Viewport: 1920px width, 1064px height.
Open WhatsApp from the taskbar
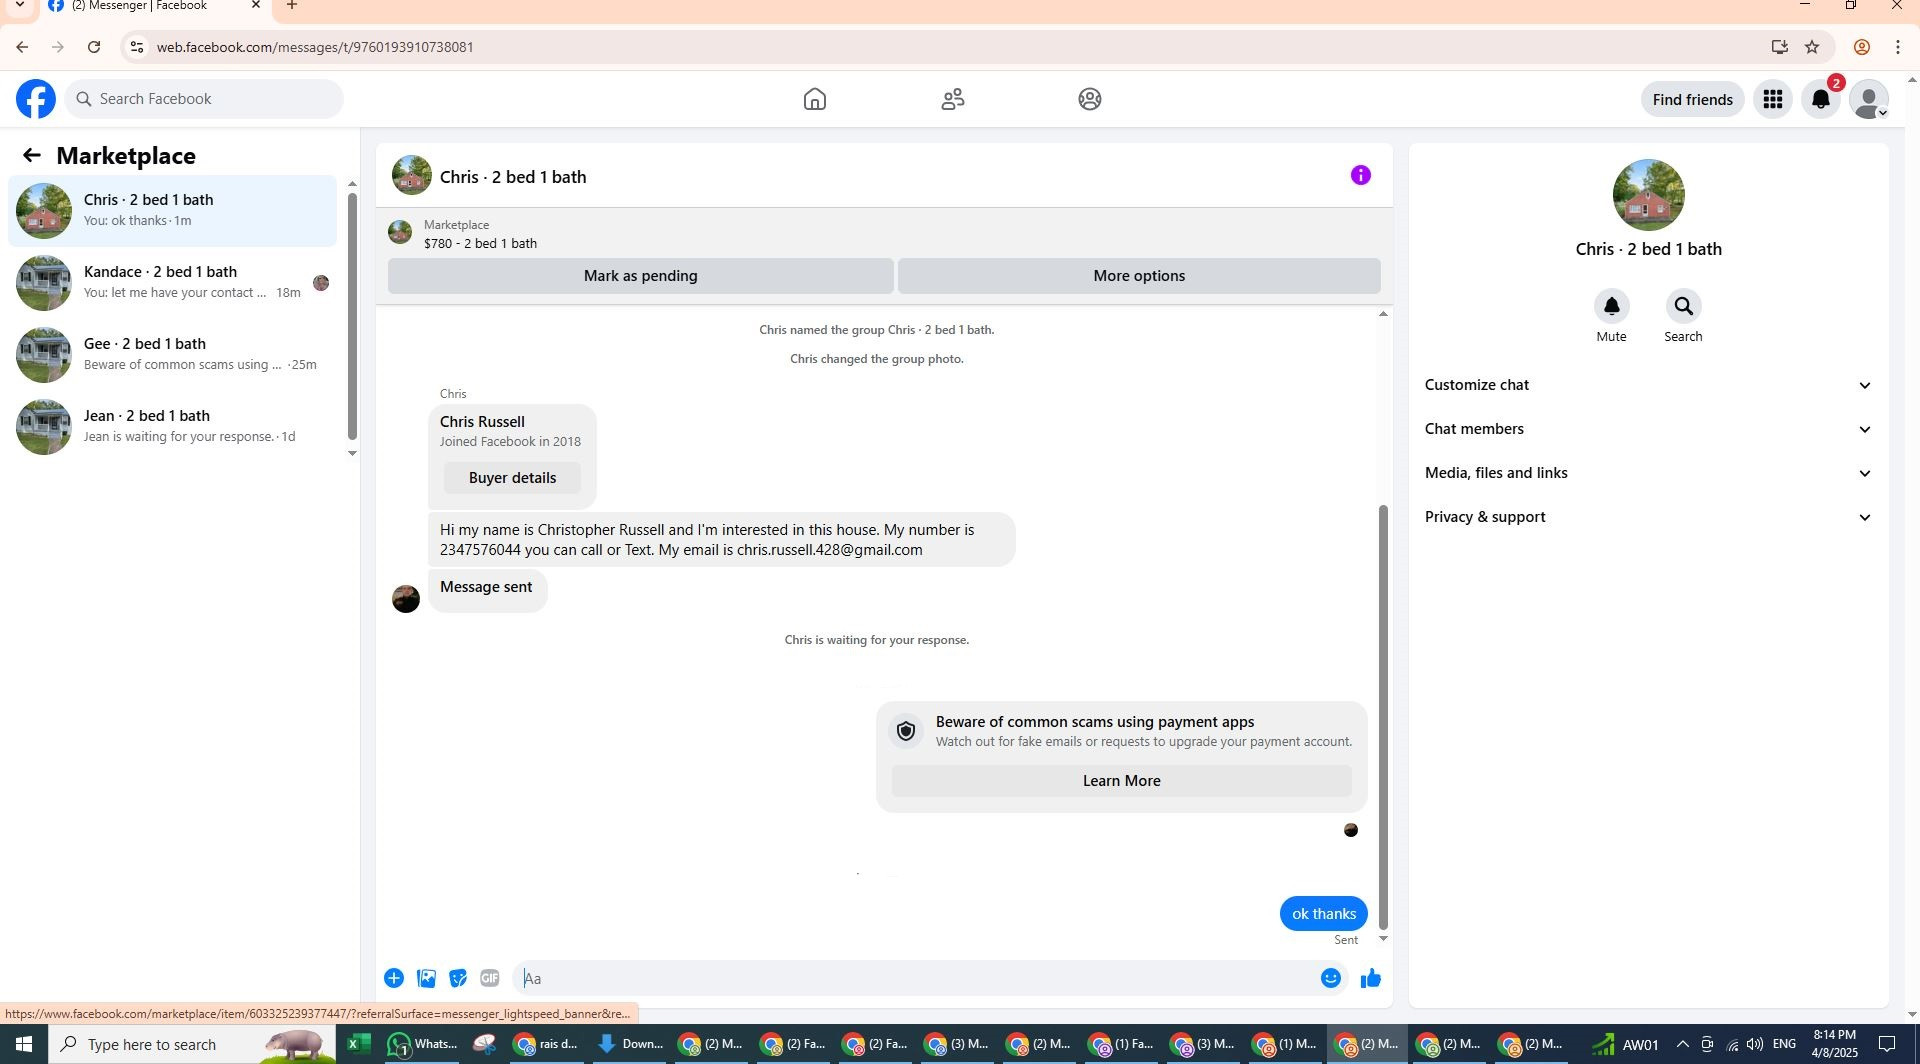[422, 1044]
